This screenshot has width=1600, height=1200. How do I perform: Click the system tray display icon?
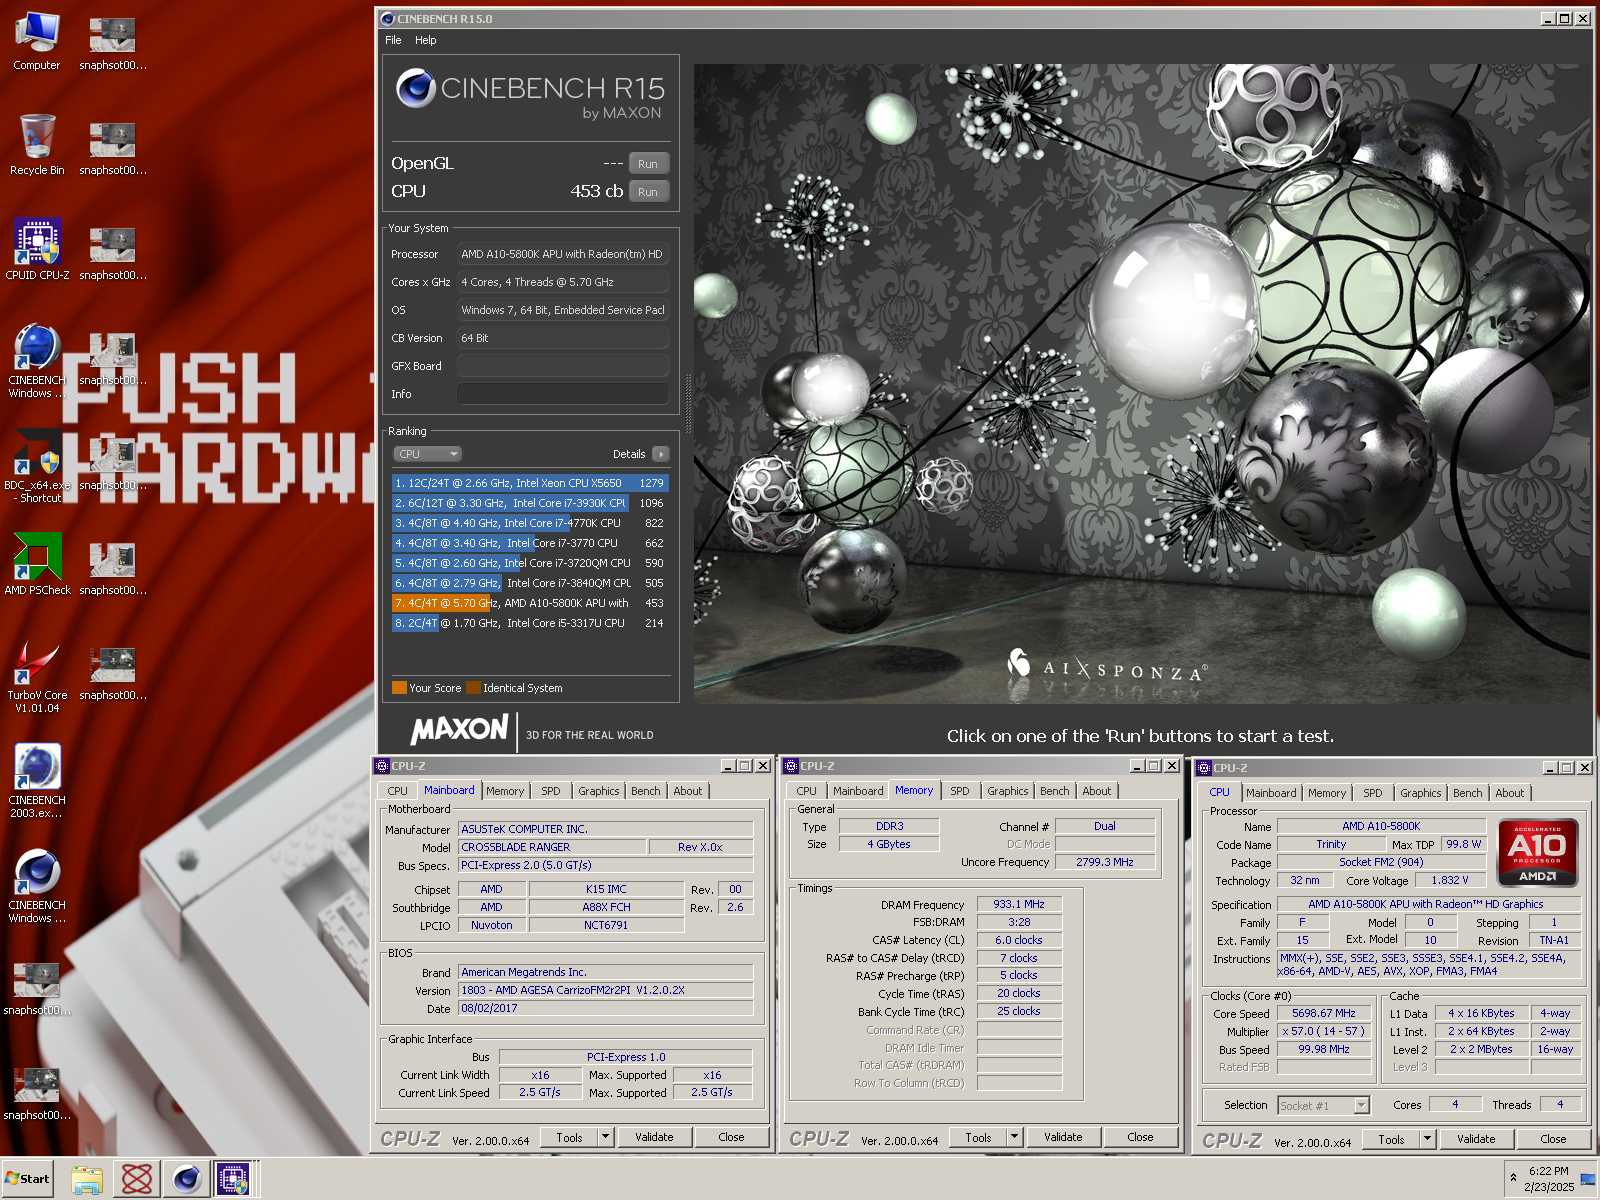[1587, 1179]
